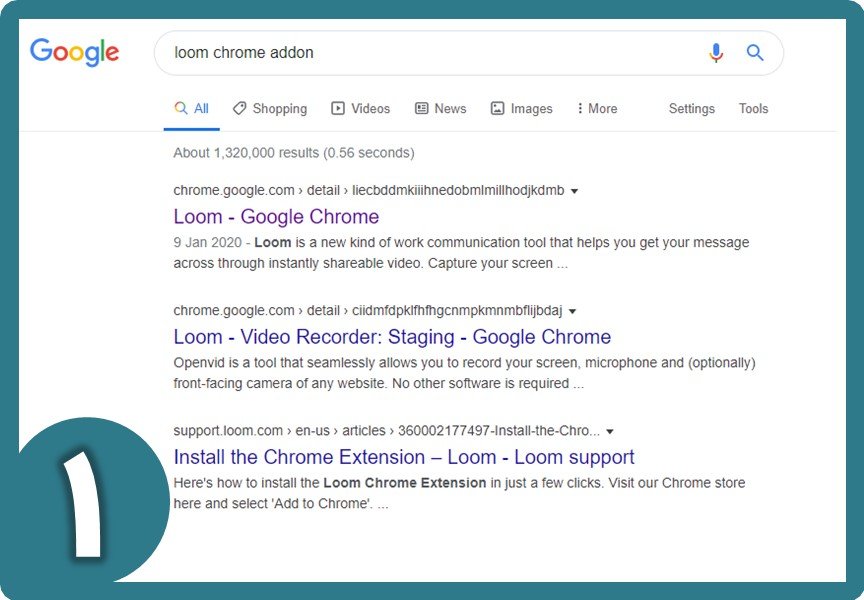Expand dropdown arrow beside support.loom.com URL
Screen dimensions: 864x600
[609, 431]
